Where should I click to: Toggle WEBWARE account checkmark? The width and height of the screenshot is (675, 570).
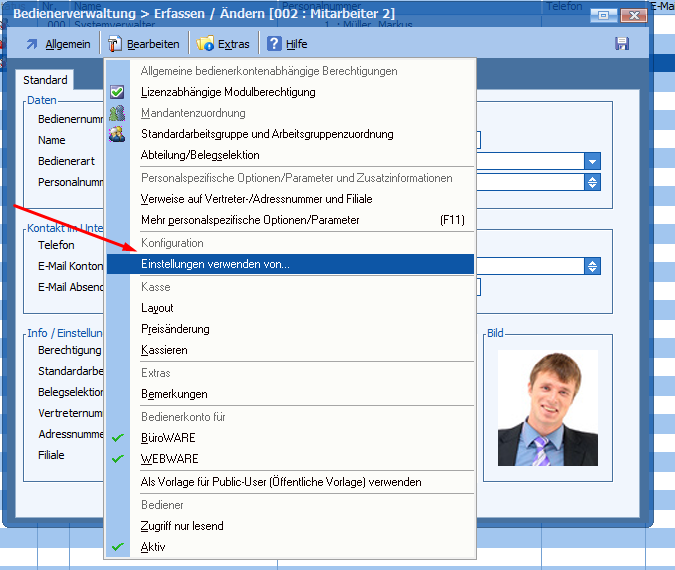(118, 459)
